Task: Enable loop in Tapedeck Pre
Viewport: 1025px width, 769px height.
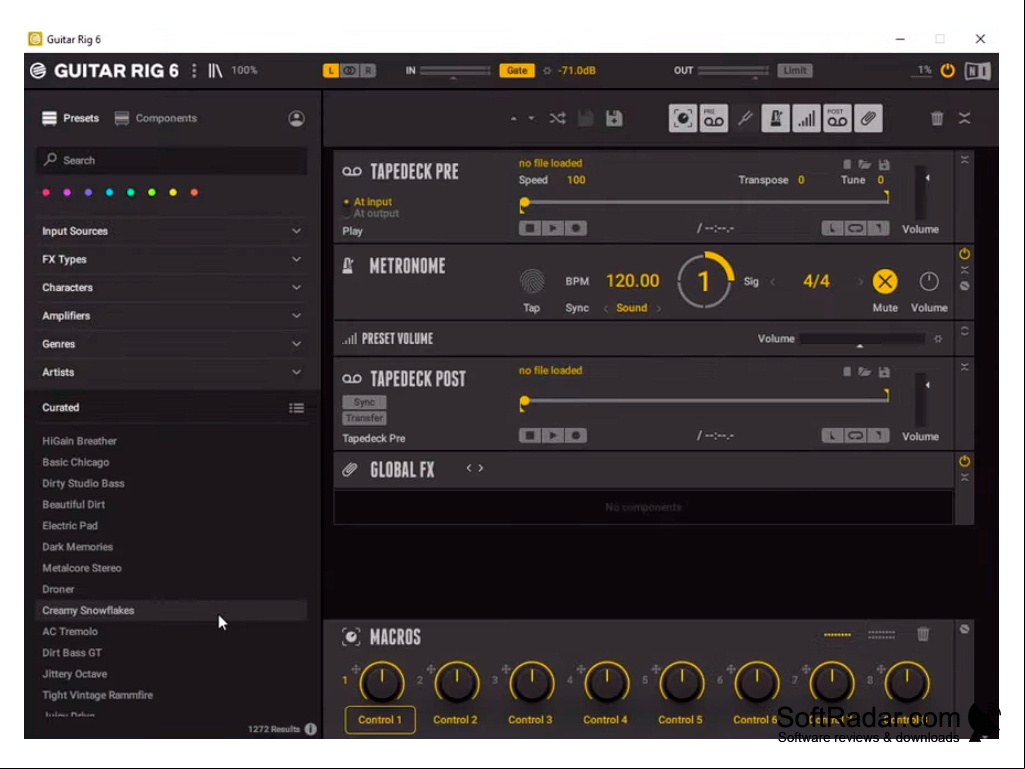Action: point(854,228)
